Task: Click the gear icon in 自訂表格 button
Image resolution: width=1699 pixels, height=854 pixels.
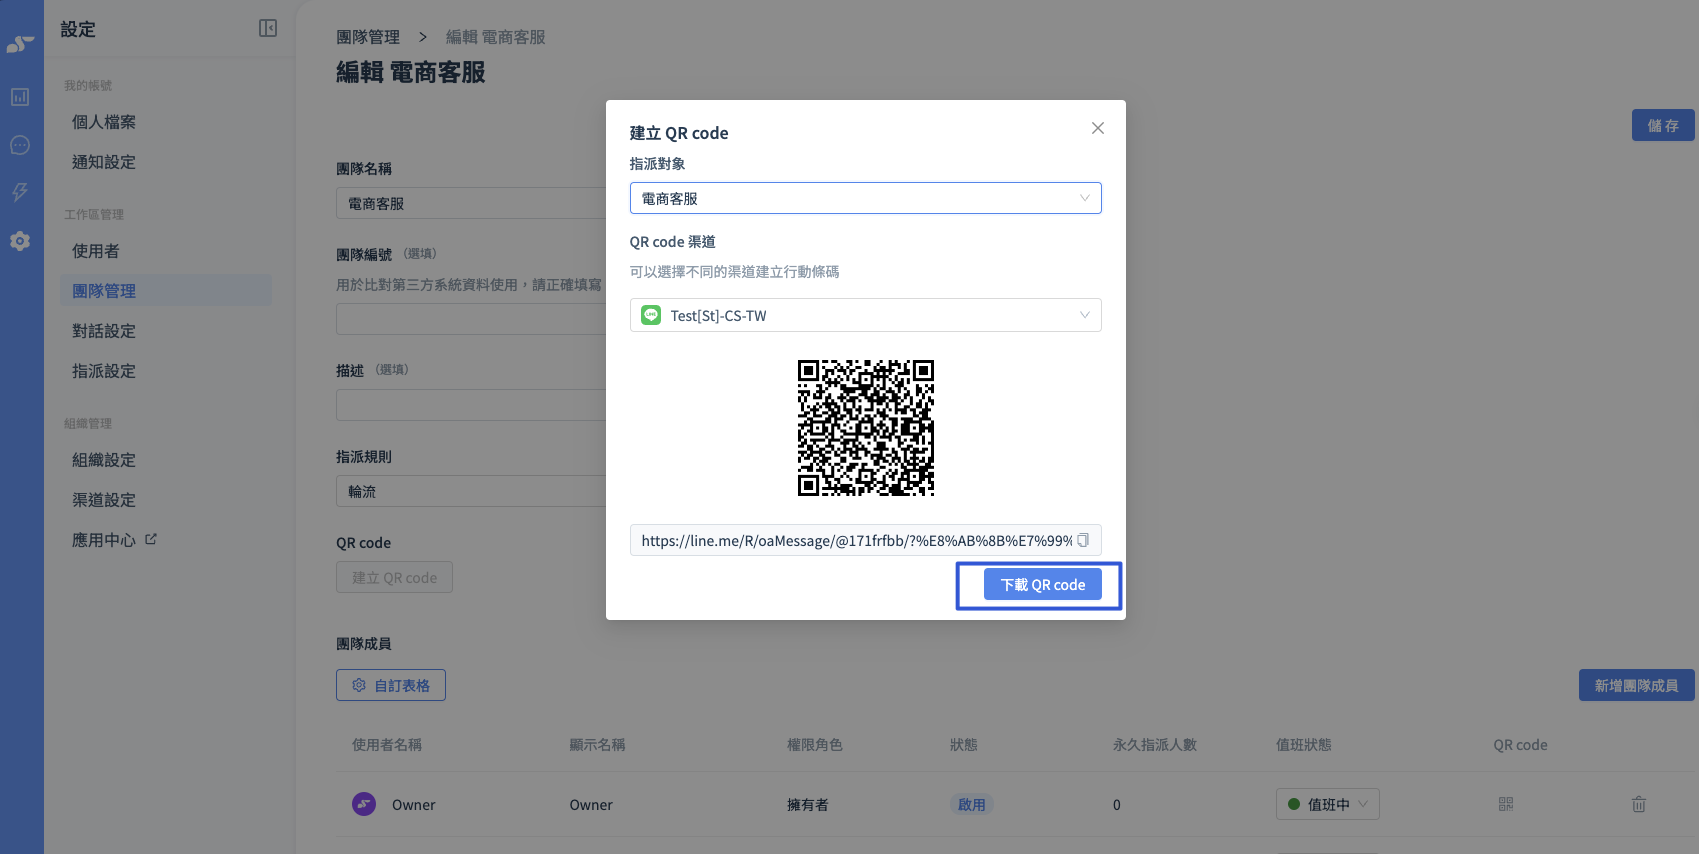Action: pos(359,685)
